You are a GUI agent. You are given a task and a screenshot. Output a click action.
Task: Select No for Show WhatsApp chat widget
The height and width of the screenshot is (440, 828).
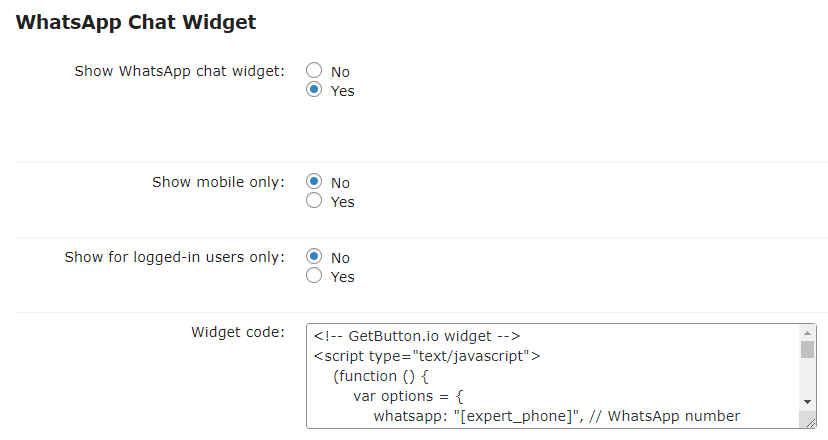tap(314, 70)
